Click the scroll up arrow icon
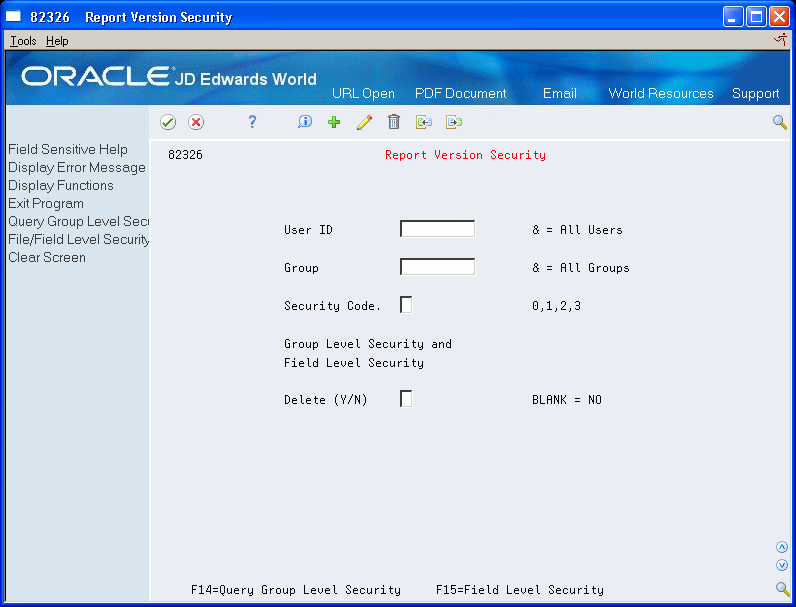Image resolution: width=796 pixels, height=607 pixels. [x=782, y=547]
